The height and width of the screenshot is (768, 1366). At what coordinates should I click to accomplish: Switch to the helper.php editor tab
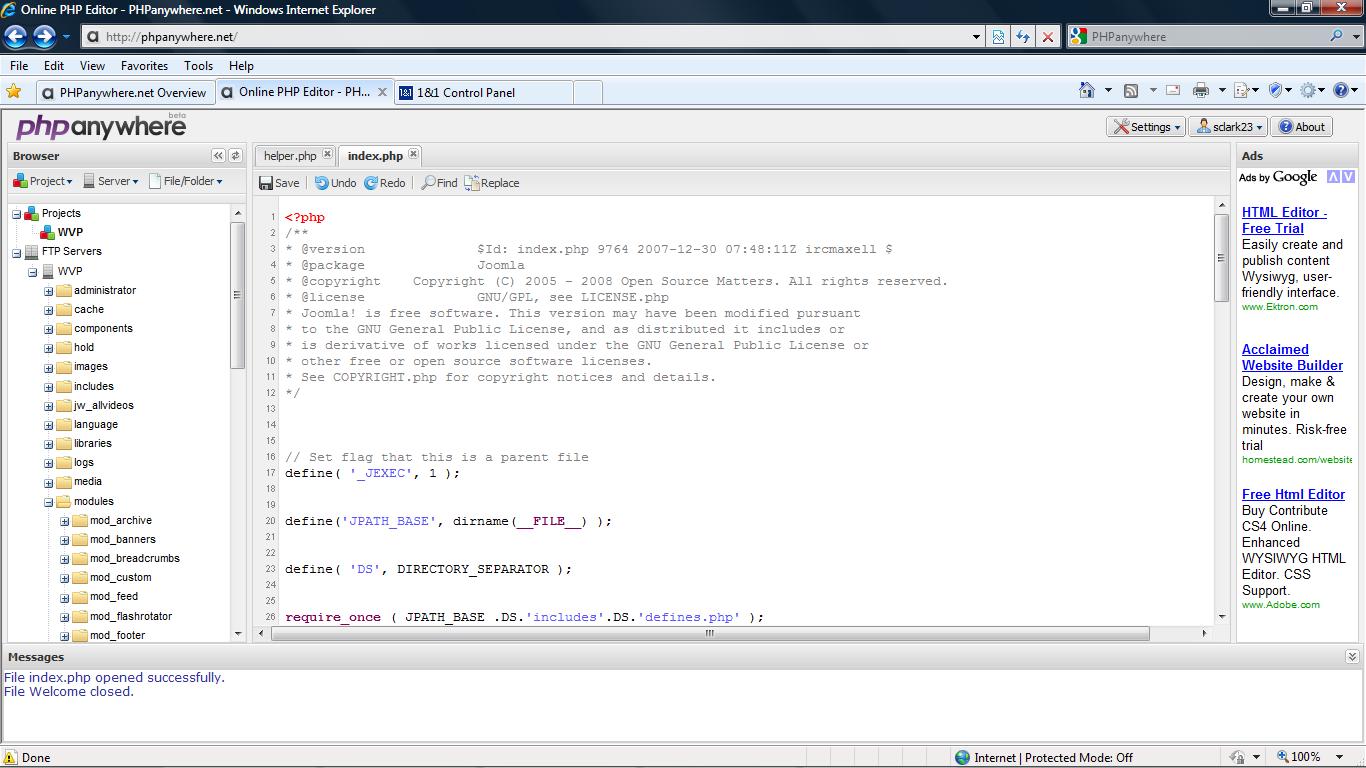coord(290,155)
